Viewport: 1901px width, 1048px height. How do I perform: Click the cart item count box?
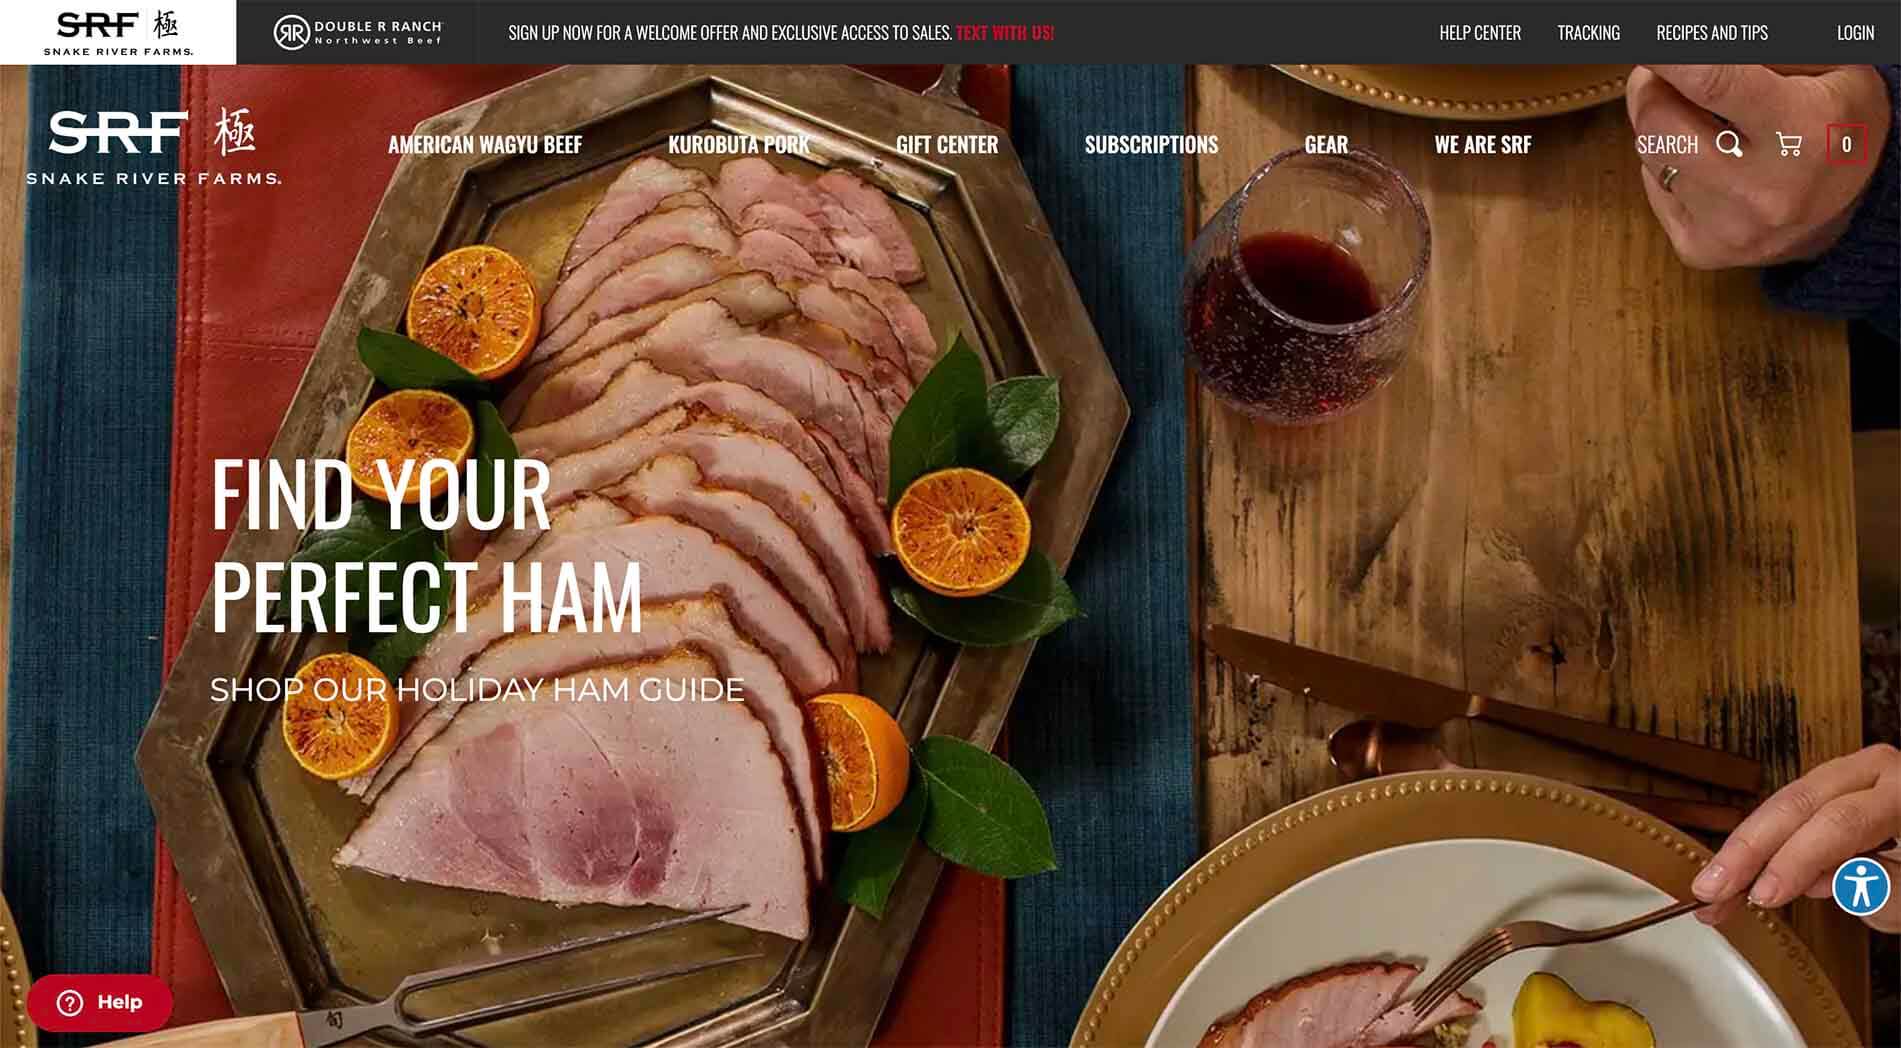point(1846,145)
